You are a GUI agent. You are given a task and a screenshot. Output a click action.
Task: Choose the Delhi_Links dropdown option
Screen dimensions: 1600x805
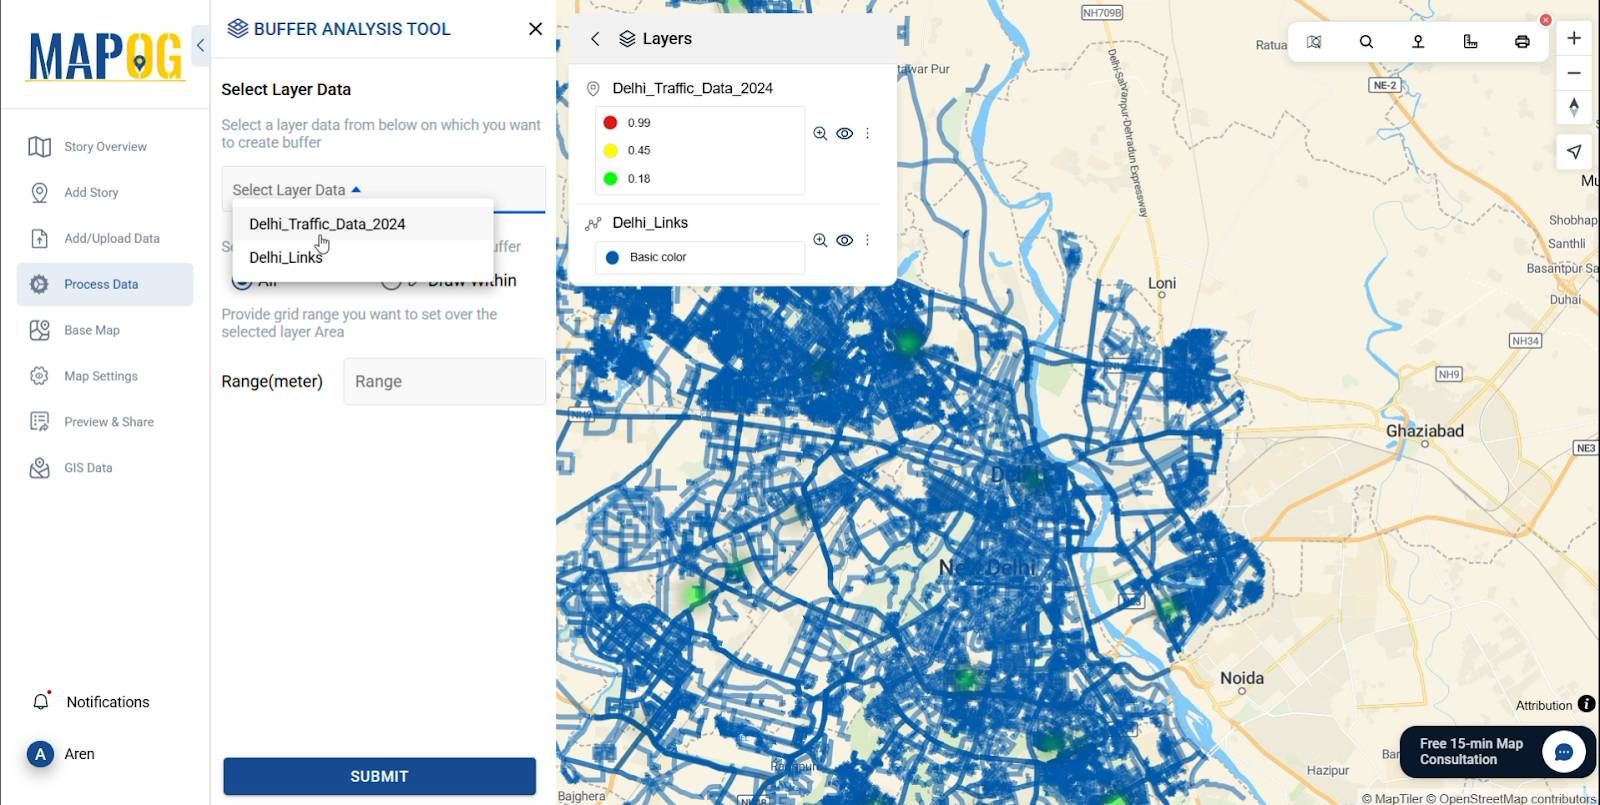[363, 258]
